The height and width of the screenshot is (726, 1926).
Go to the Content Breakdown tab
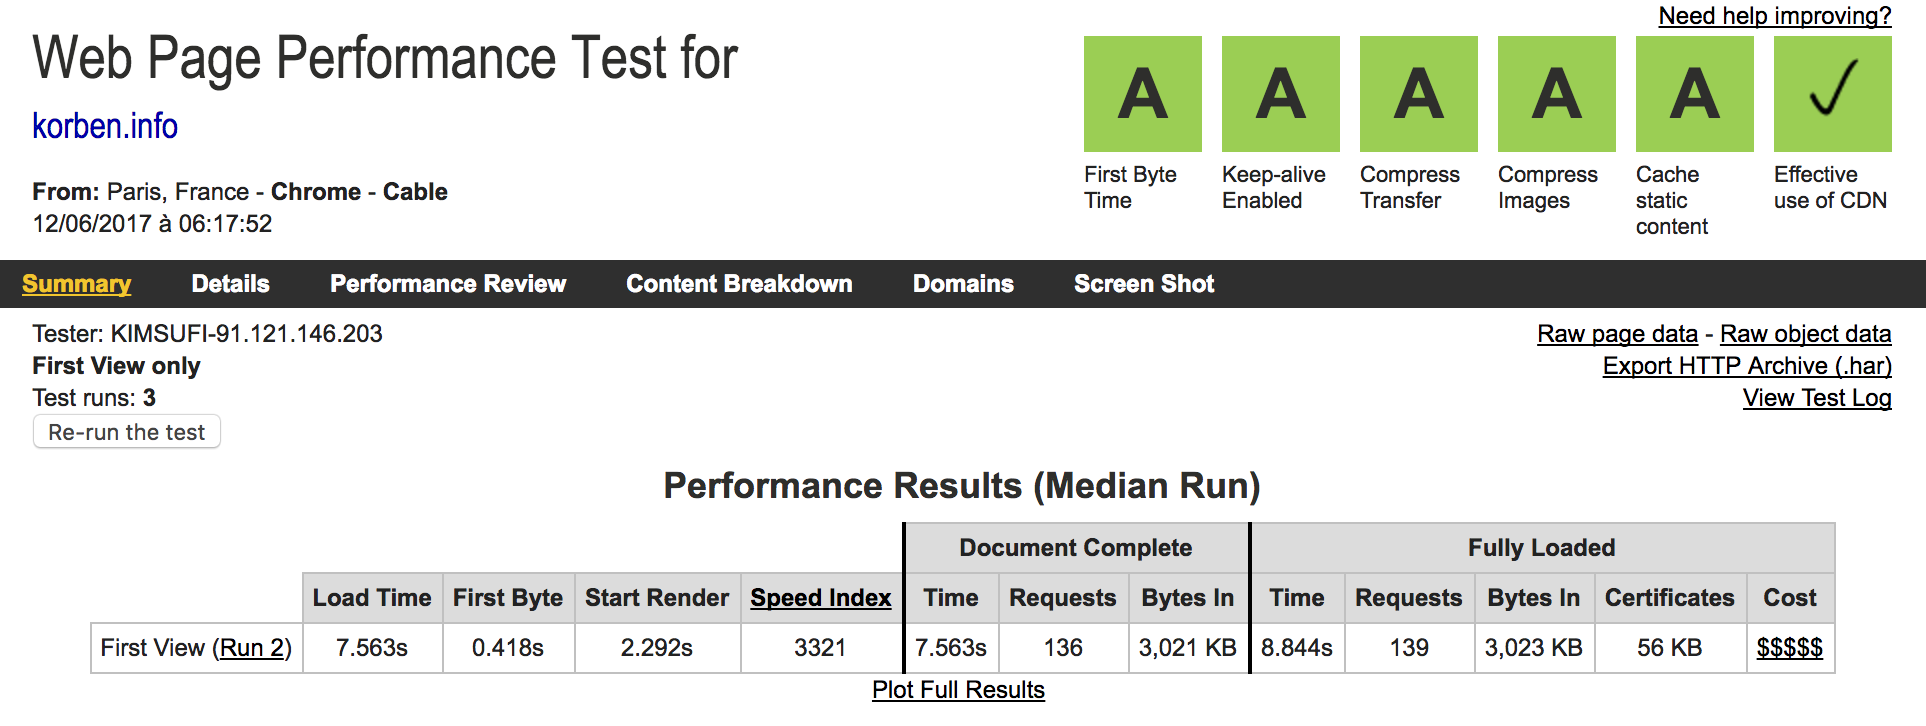tap(739, 284)
